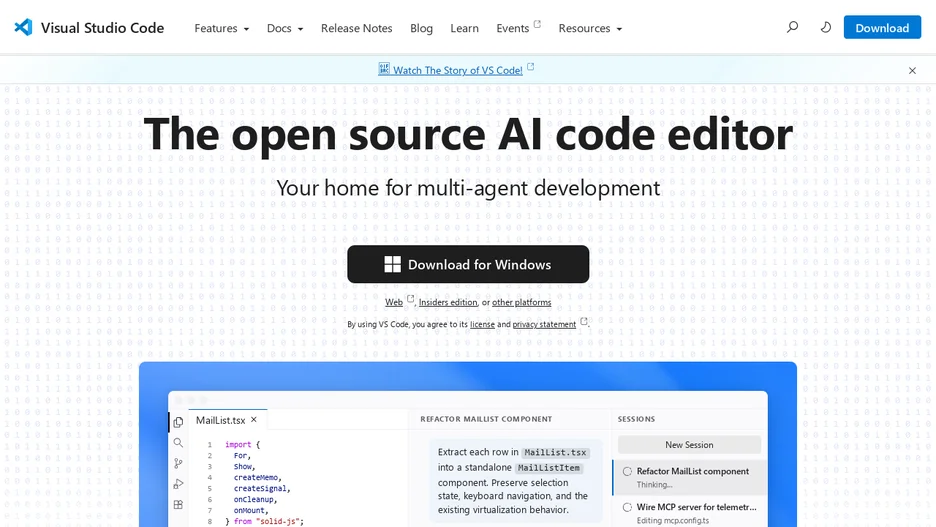Click the Visual Studio Code logo icon

(x=23, y=27)
